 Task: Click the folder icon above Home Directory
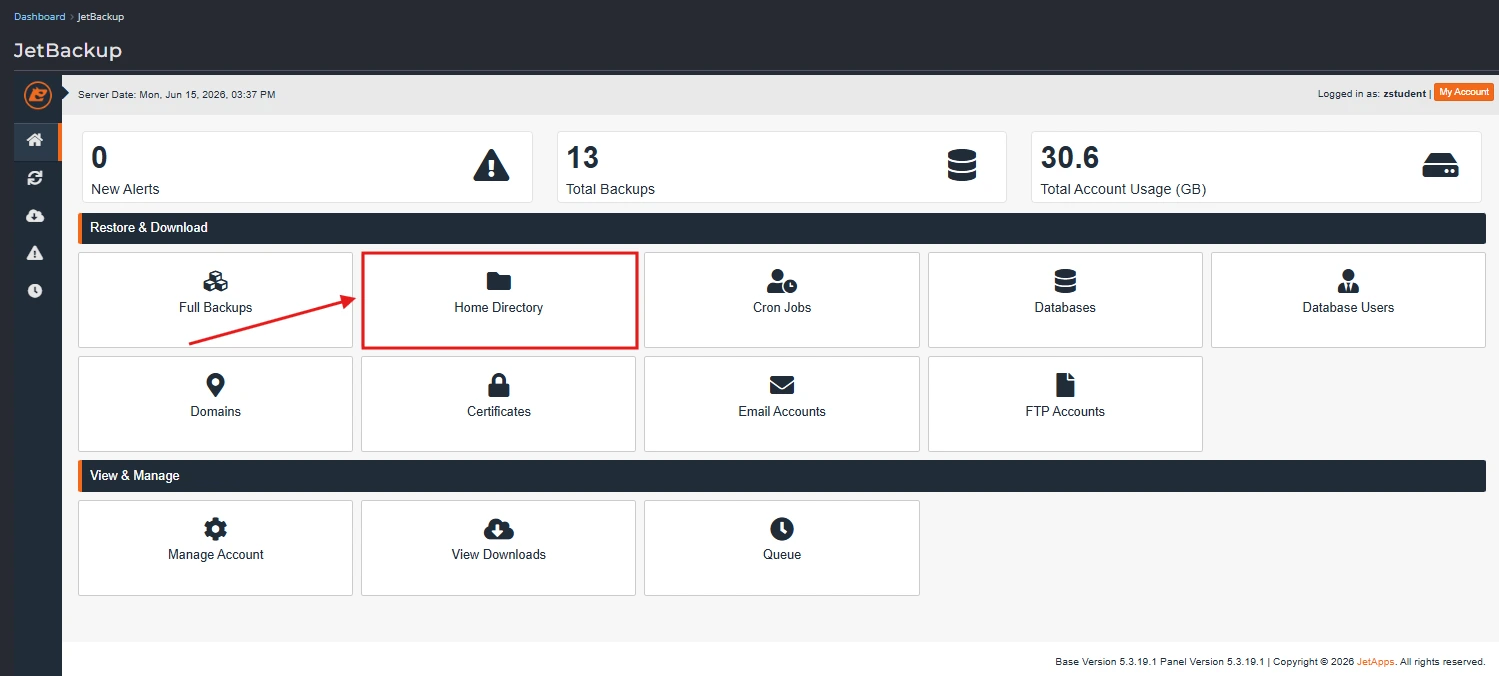[x=498, y=281]
